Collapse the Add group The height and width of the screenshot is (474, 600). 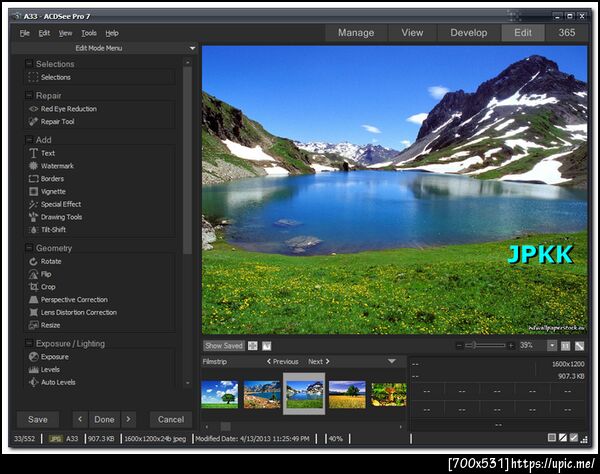(x=29, y=140)
